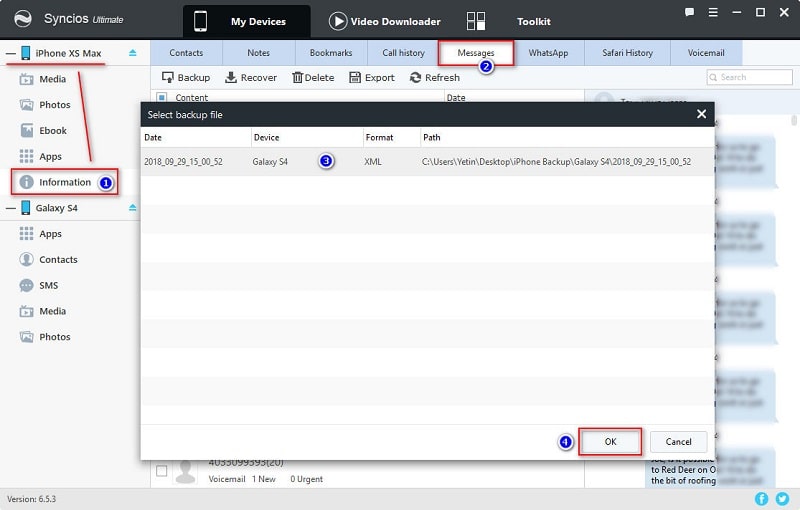The height and width of the screenshot is (510, 800).
Task: Sort by the Device column header
Action: click(x=307, y=137)
